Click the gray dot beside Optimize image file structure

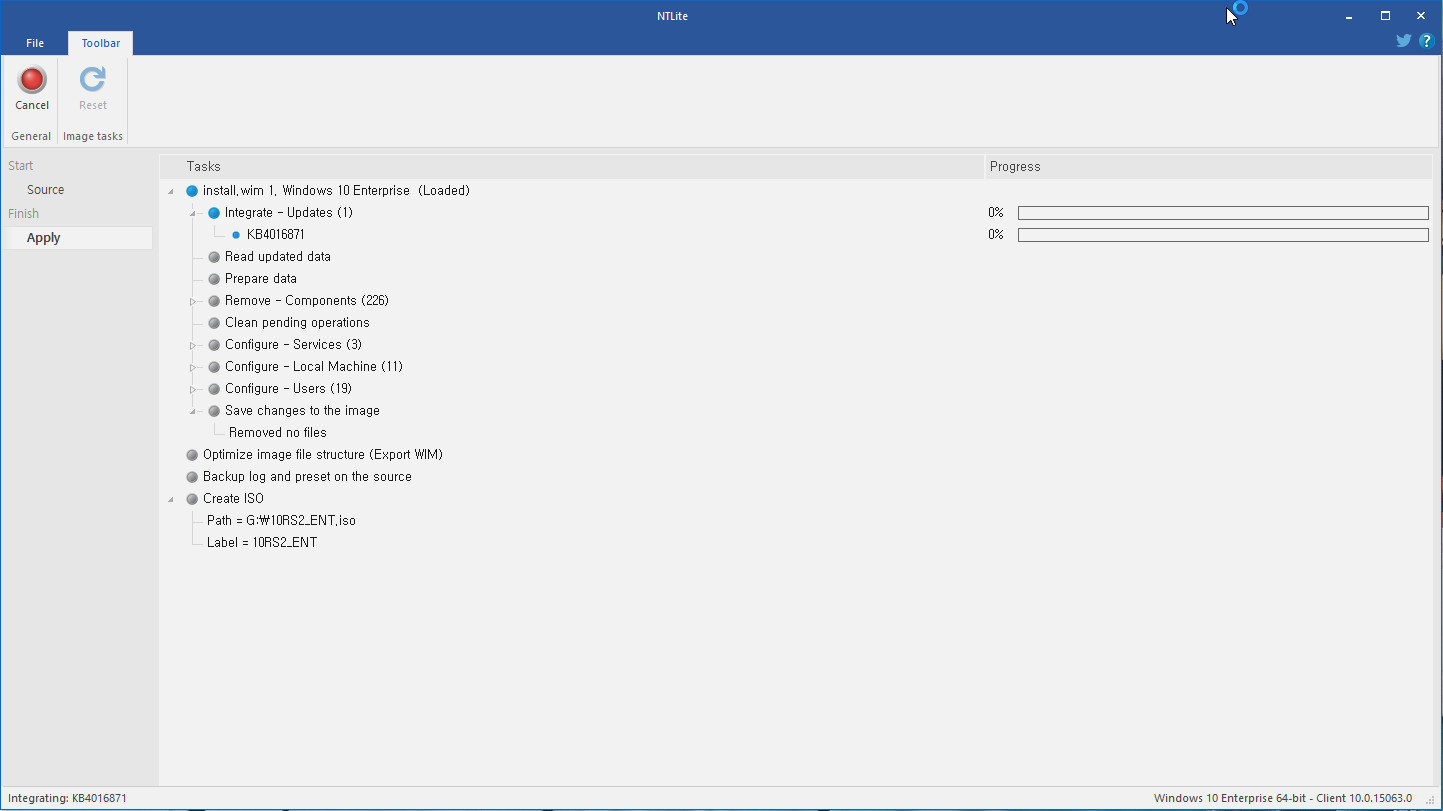tap(192, 455)
